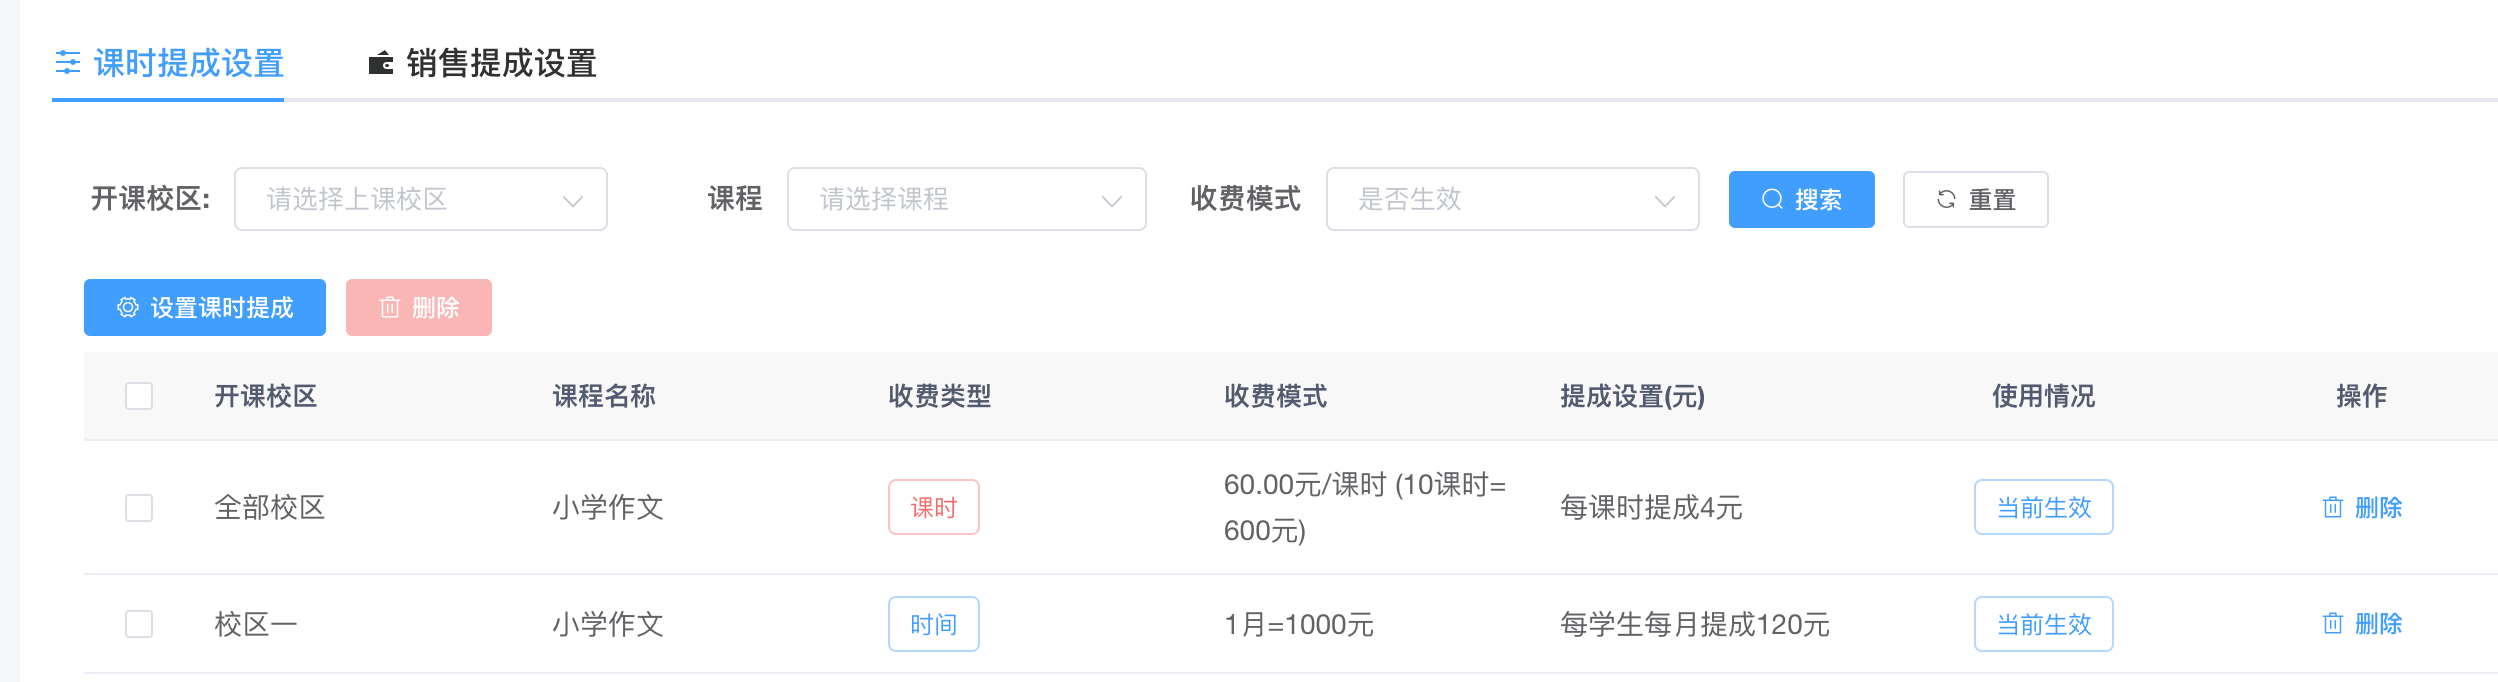The height and width of the screenshot is (682, 2498).
Task: Click 当前生效 button in 全部校区 row
Action: coord(2044,507)
